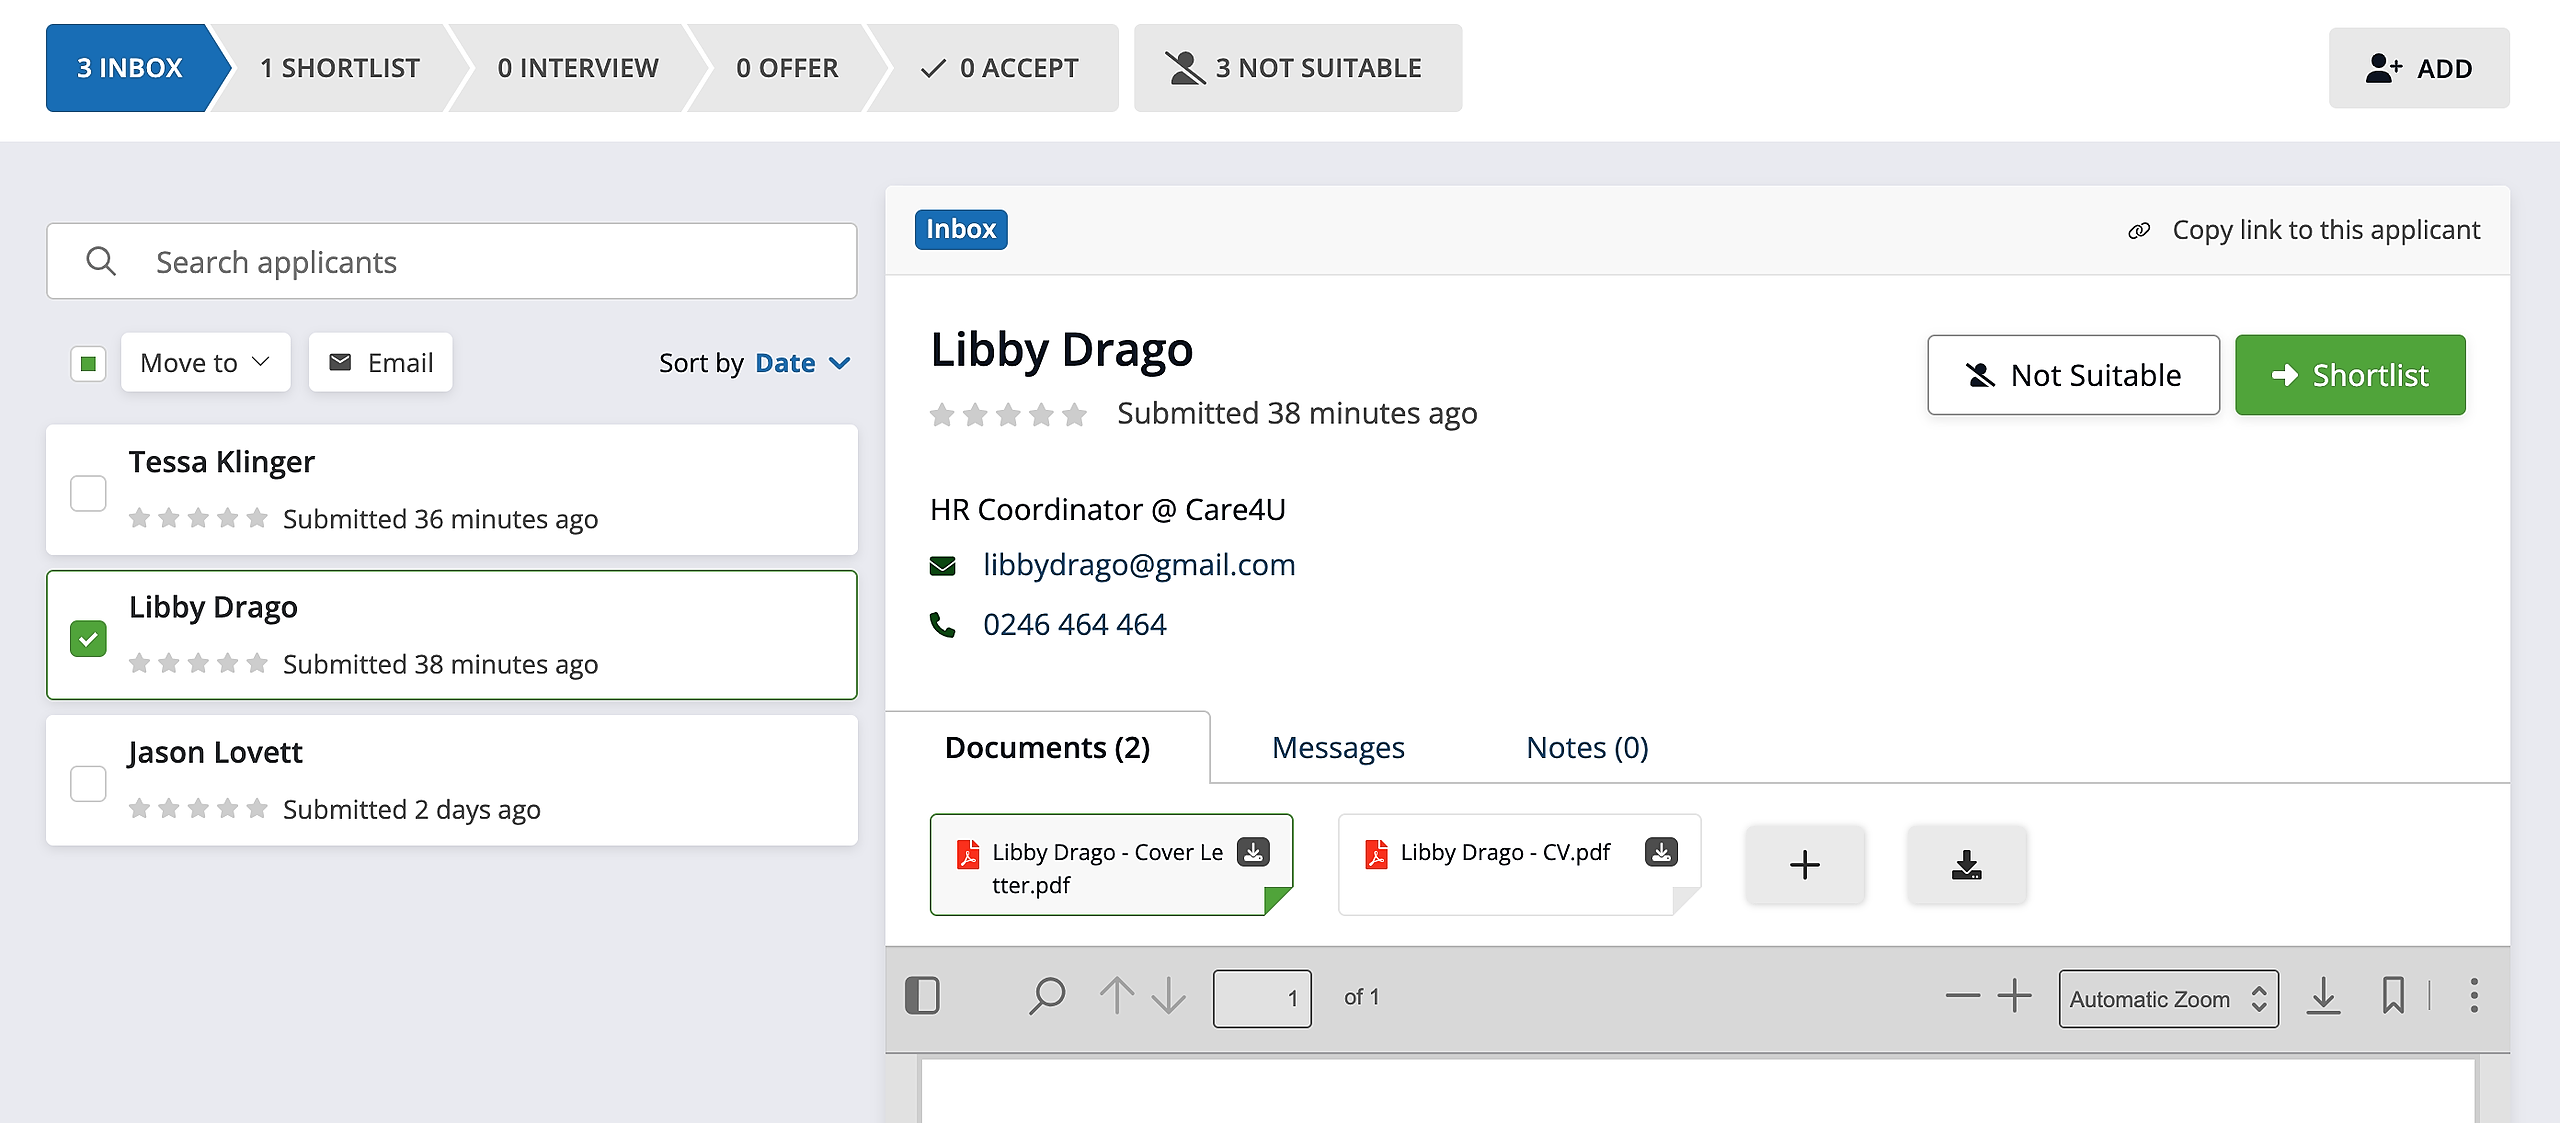
Task: Click Copy link to this applicant
Action: click(2305, 230)
